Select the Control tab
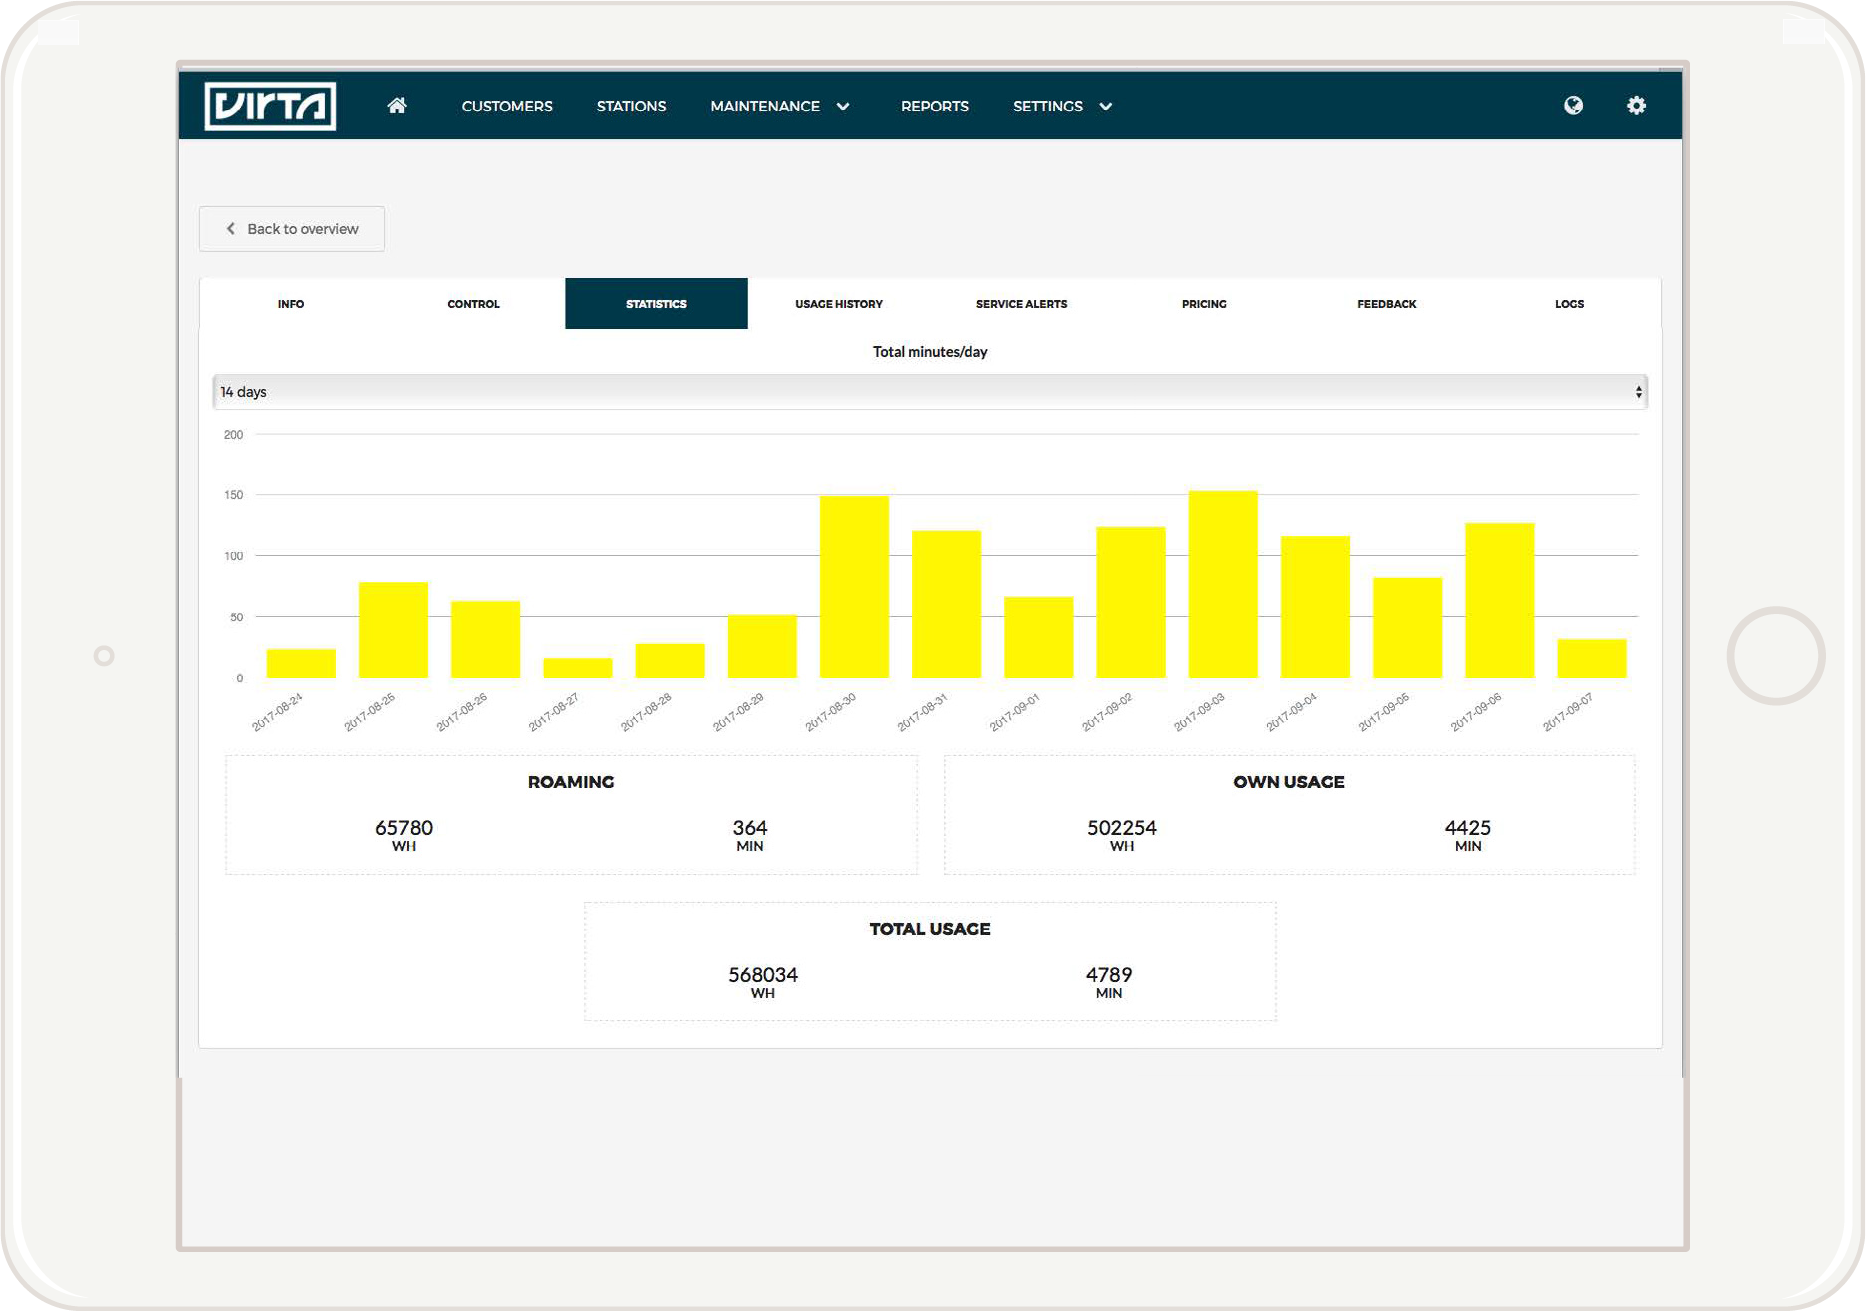 tap(473, 304)
